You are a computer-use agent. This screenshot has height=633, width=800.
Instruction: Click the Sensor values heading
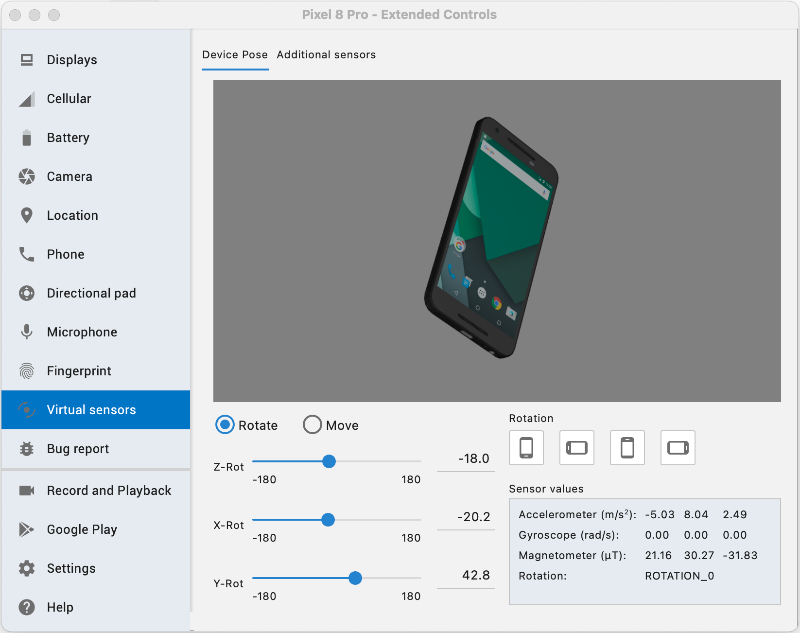[546, 489]
